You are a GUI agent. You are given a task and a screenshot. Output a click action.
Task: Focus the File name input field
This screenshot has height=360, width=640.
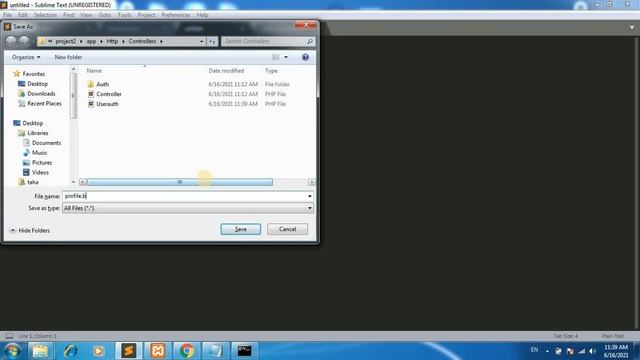[x=185, y=196]
